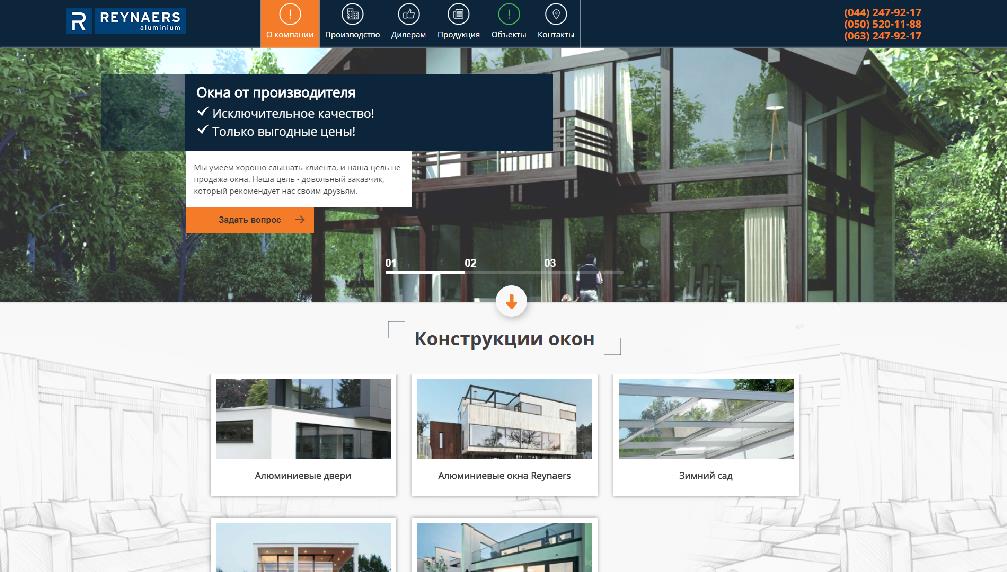
Task: Switch to slide 03 in banner
Action: pyautogui.click(x=550, y=263)
